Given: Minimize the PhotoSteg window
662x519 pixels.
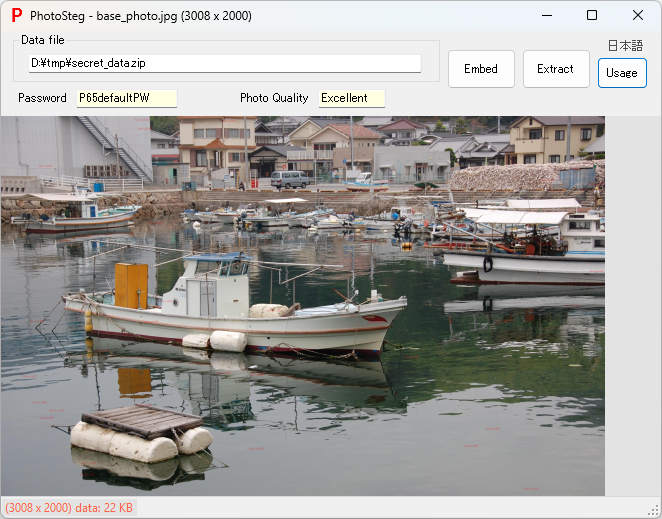Looking at the screenshot, I should tap(547, 16).
